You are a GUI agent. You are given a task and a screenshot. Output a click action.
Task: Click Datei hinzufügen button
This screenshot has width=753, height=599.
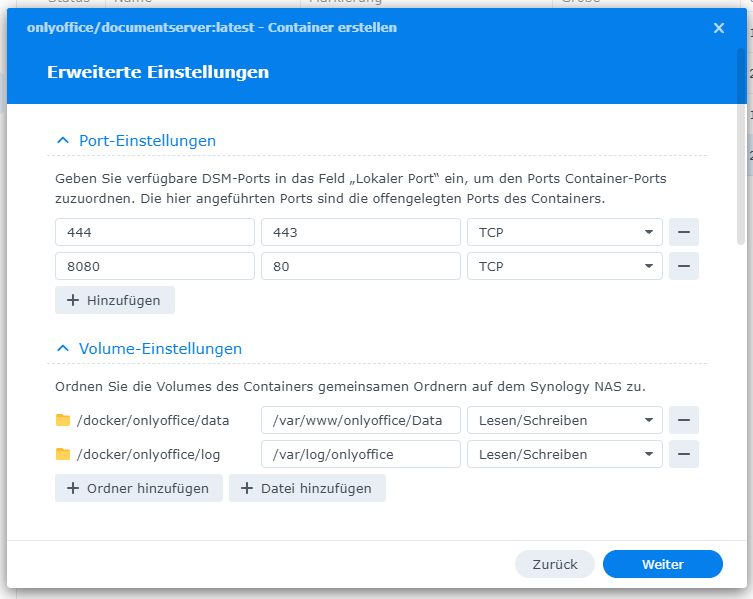tap(307, 488)
